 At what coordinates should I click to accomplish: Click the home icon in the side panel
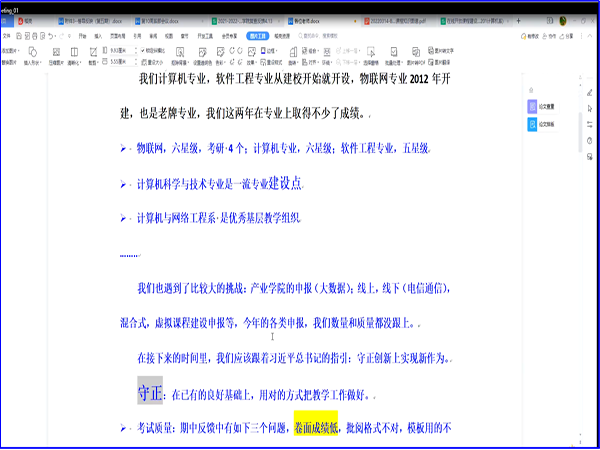pyautogui.click(x=531, y=90)
